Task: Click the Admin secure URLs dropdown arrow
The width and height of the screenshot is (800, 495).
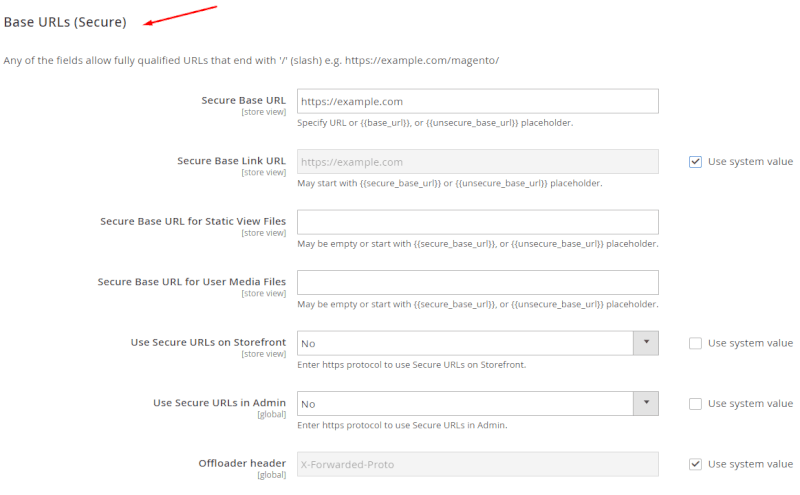Action: coord(646,404)
